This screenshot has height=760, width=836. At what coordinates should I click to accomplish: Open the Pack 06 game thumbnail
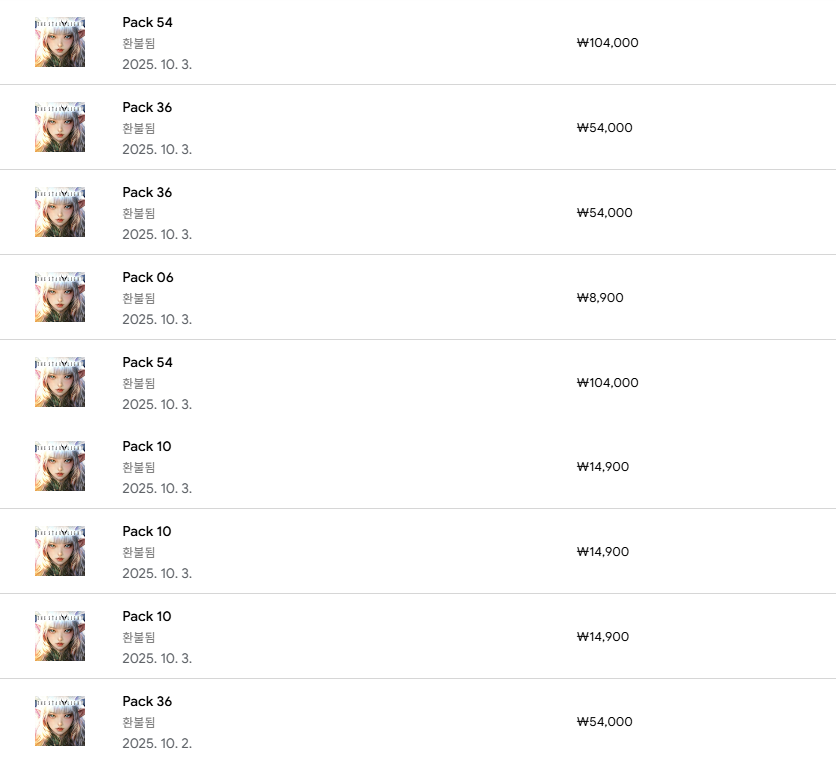60,297
